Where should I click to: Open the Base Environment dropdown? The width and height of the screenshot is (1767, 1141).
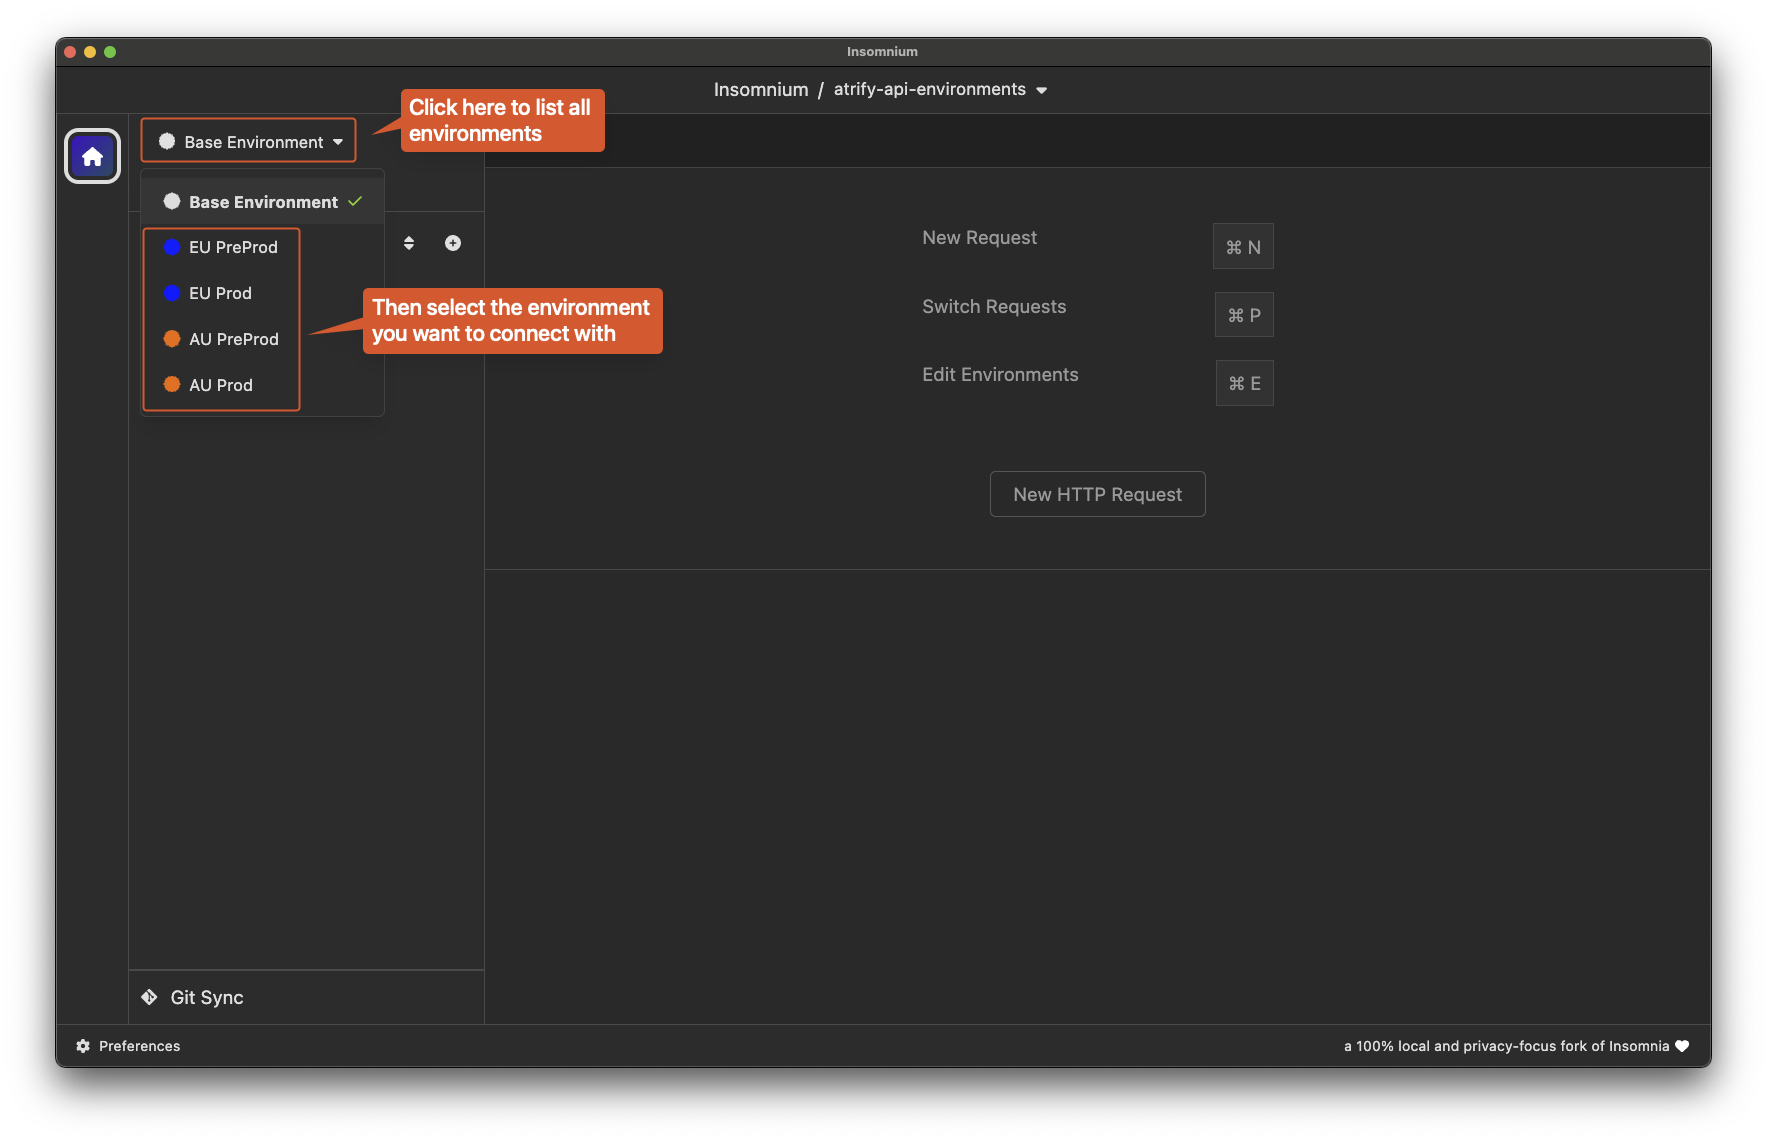(x=249, y=142)
